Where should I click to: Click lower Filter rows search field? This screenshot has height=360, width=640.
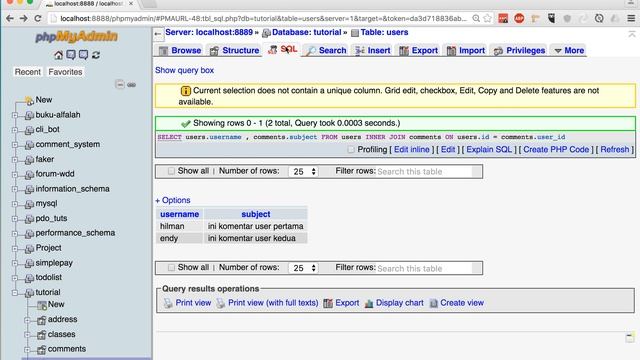pos(424,268)
